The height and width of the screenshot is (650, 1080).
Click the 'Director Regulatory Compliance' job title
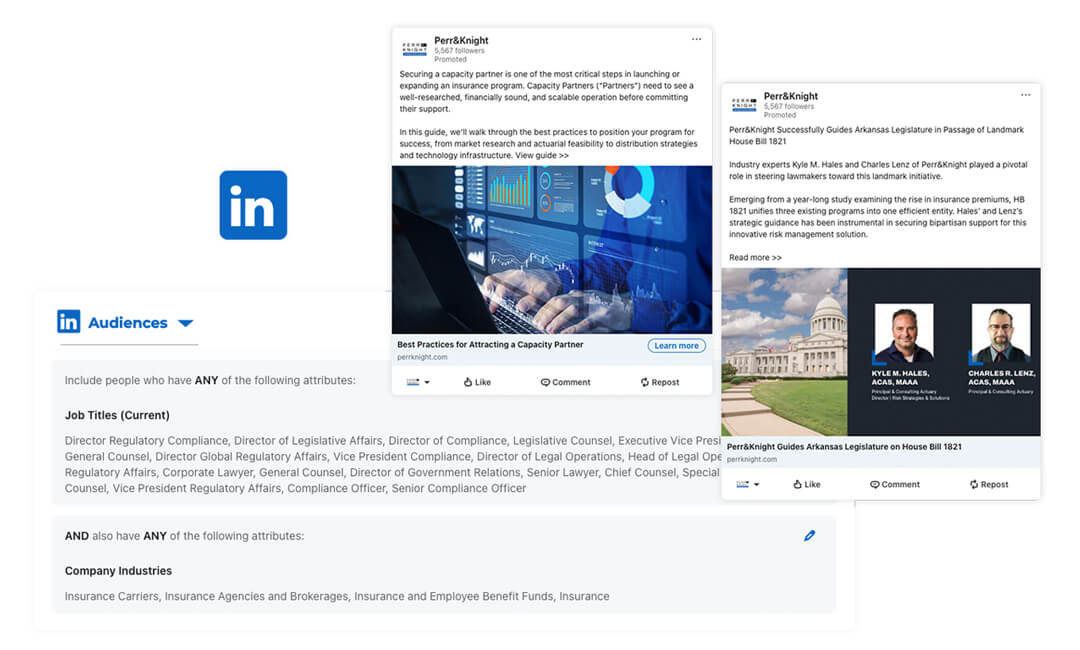[146, 441]
